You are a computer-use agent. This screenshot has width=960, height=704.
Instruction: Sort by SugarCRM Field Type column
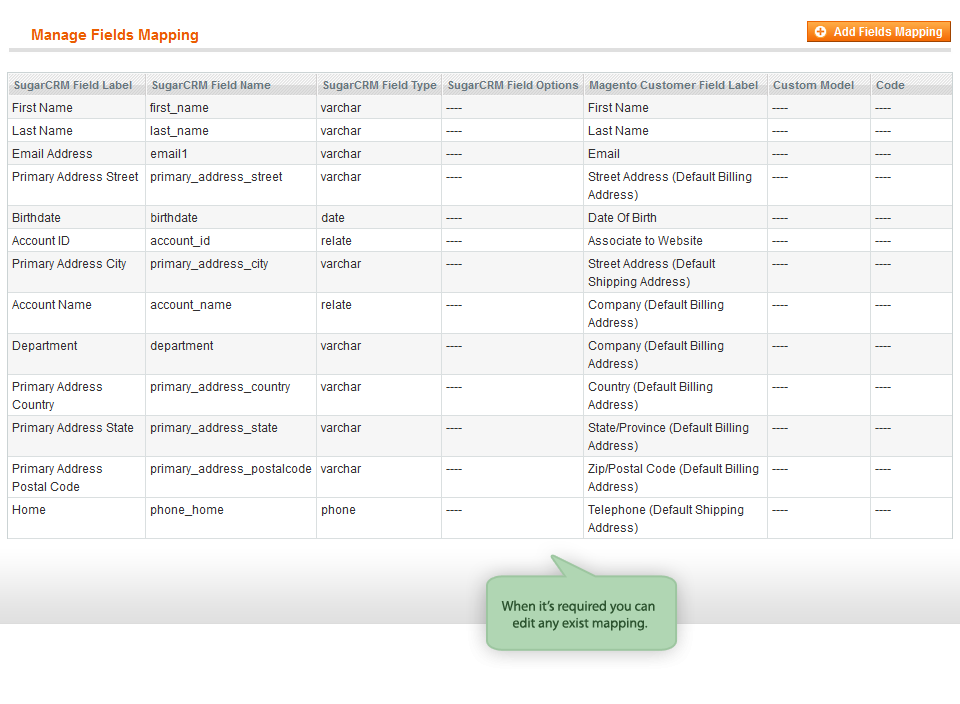[380, 85]
